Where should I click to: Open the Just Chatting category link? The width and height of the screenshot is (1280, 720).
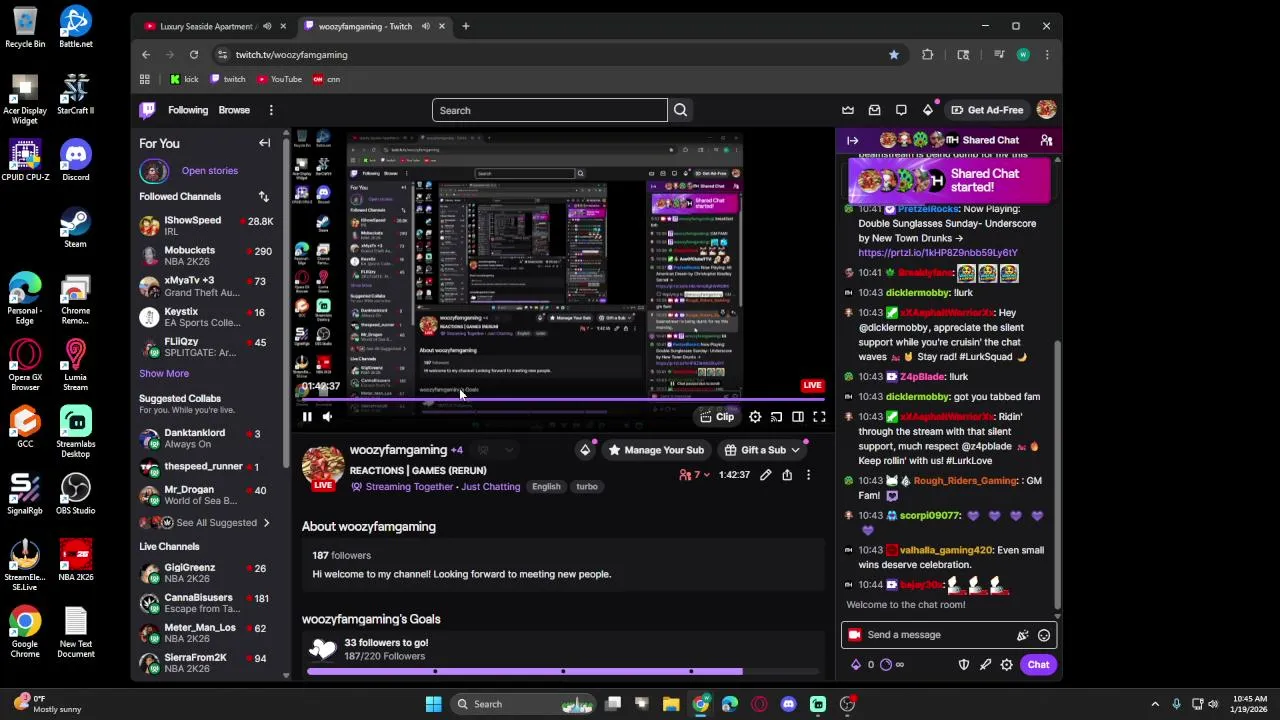pos(490,487)
